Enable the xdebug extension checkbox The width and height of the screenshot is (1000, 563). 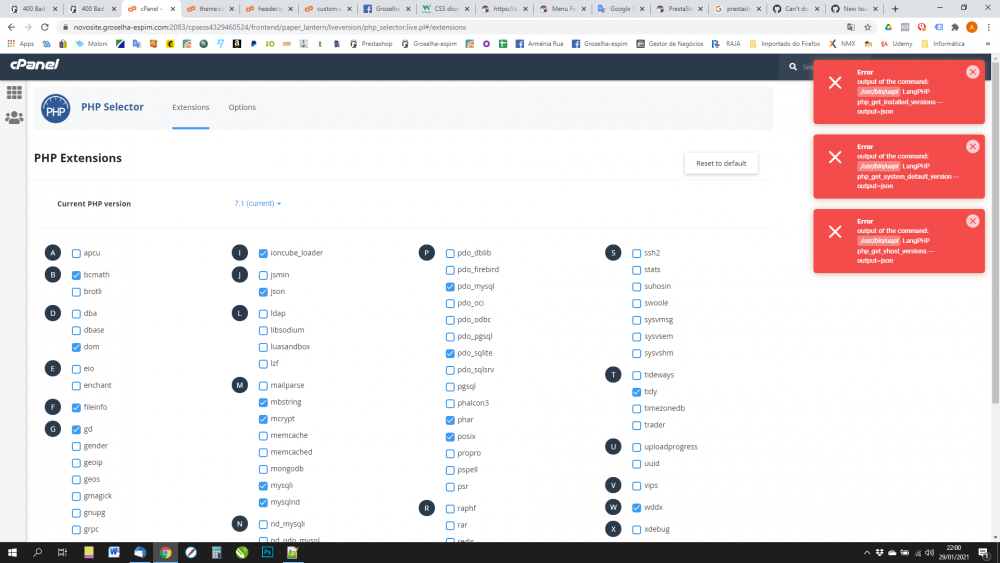(x=636, y=530)
